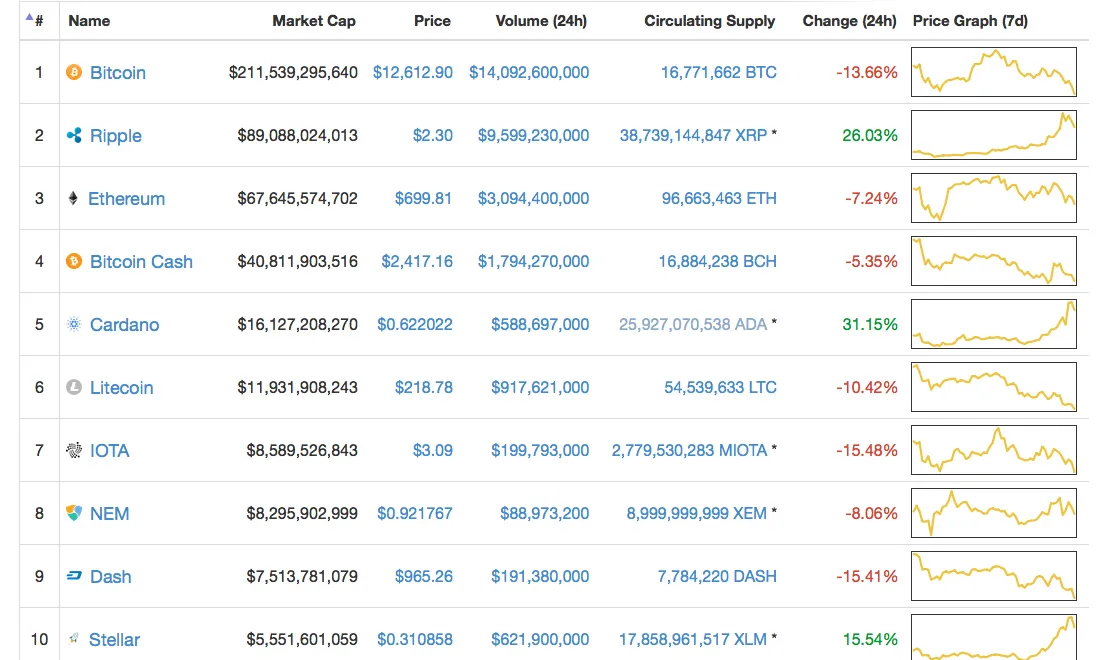View Cardano 7-day price graph
This screenshot has height=660, width=1100.
coord(993,324)
